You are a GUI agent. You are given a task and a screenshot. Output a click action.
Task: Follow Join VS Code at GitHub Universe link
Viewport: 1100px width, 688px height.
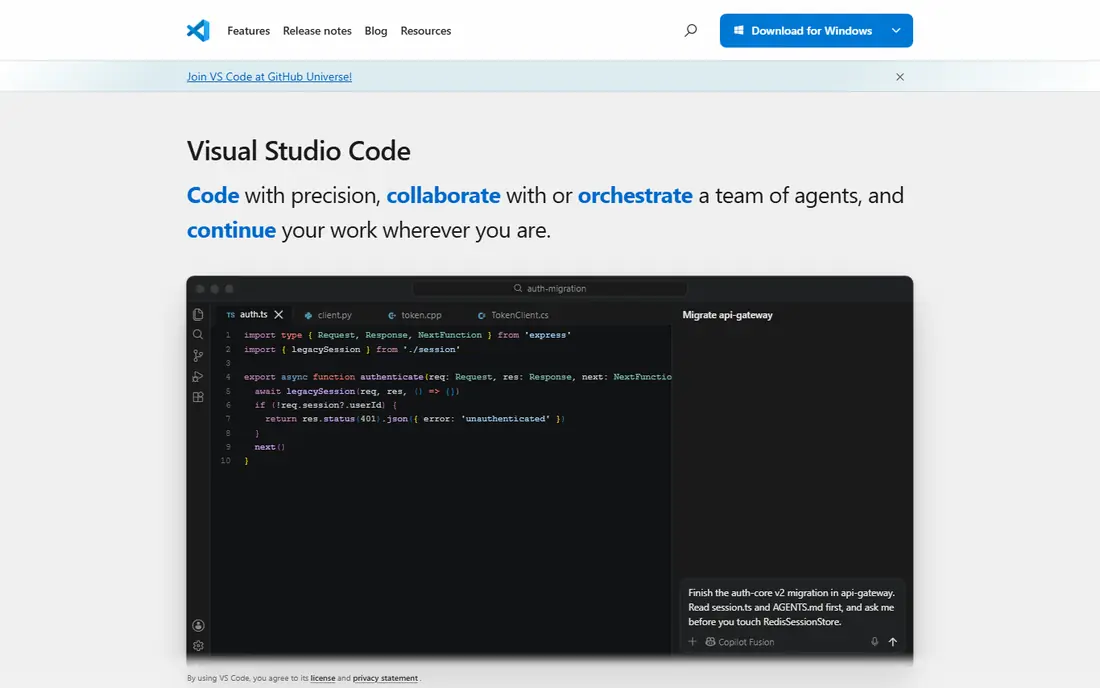tap(269, 76)
